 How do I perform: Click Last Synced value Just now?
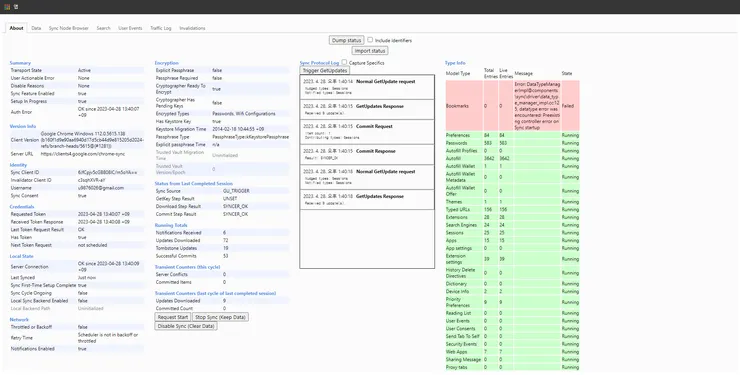(x=87, y=277)
